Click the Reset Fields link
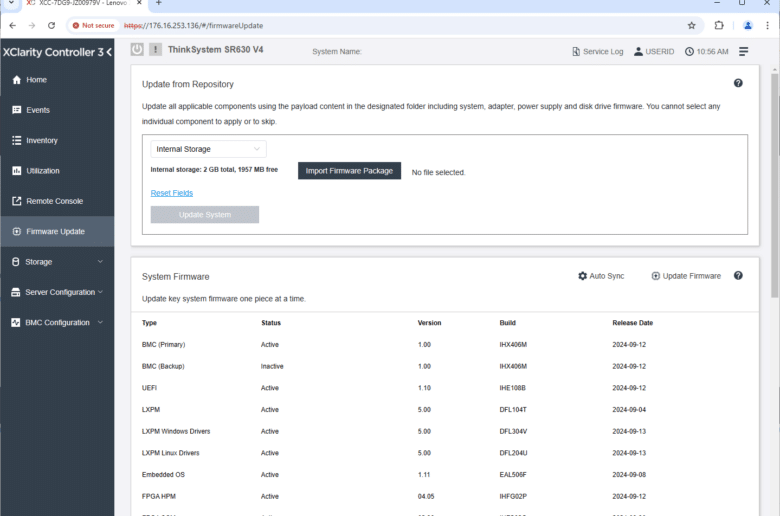Viewport: 780px width, 516px height. 172,193
